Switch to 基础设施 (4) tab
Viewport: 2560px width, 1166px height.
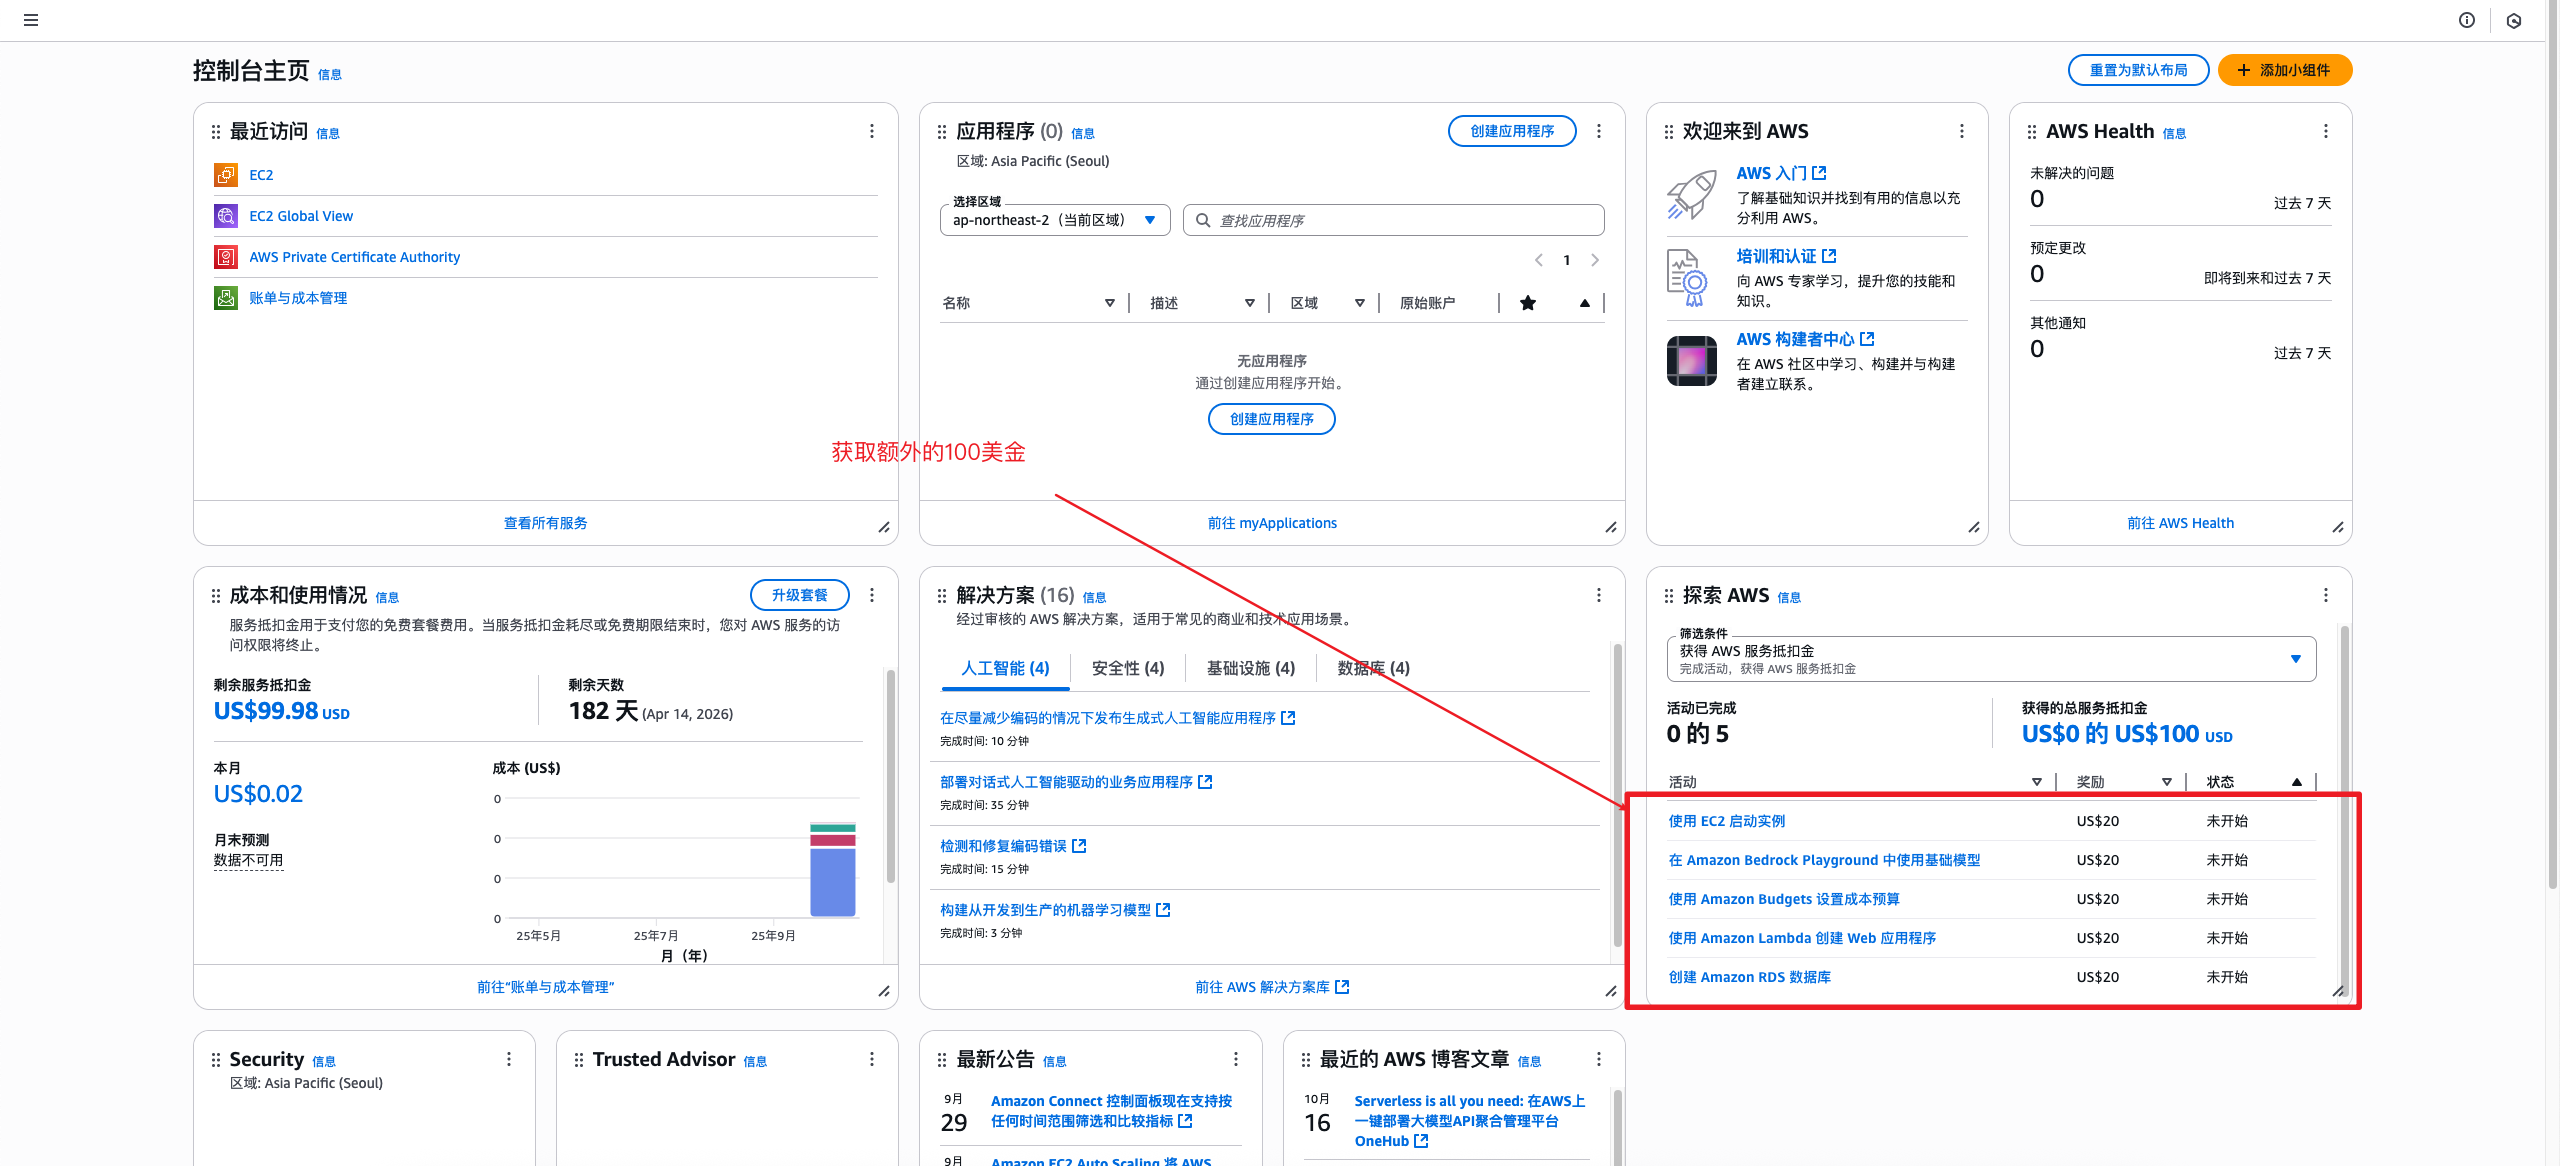pos(1250,668)
